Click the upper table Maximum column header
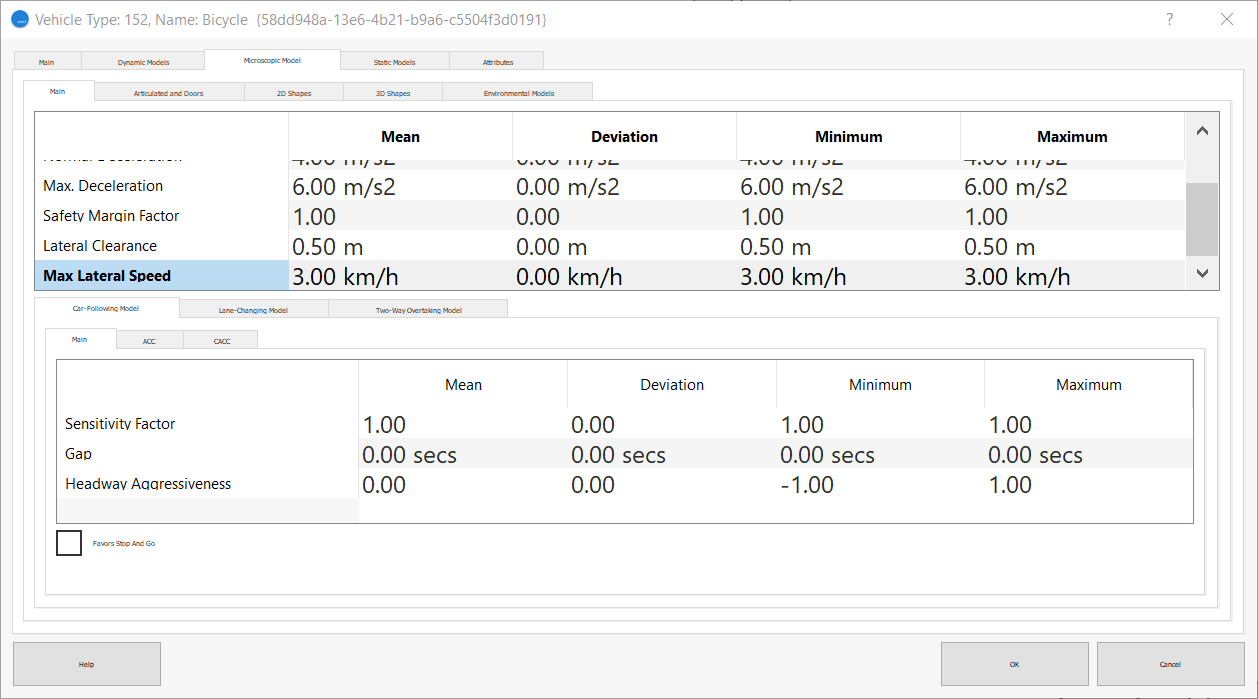 coord(1072,136)
